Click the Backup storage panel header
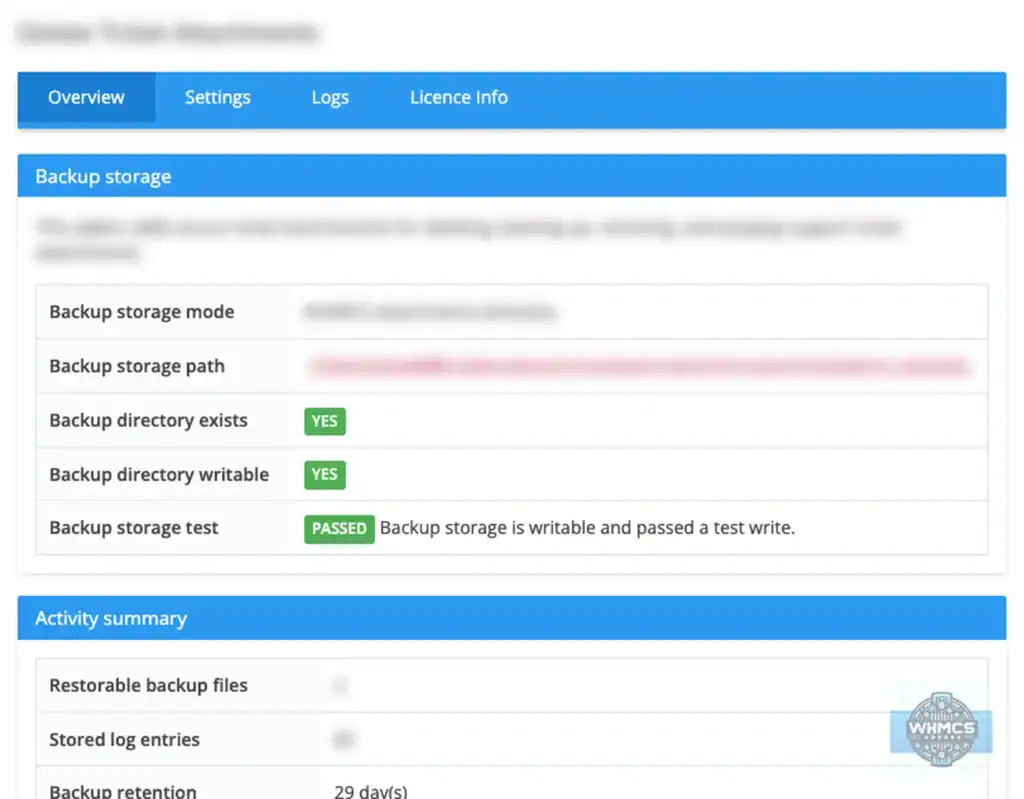Image resolution: width=1024 pixels, height=799 pixels. [x=511, y=176]
